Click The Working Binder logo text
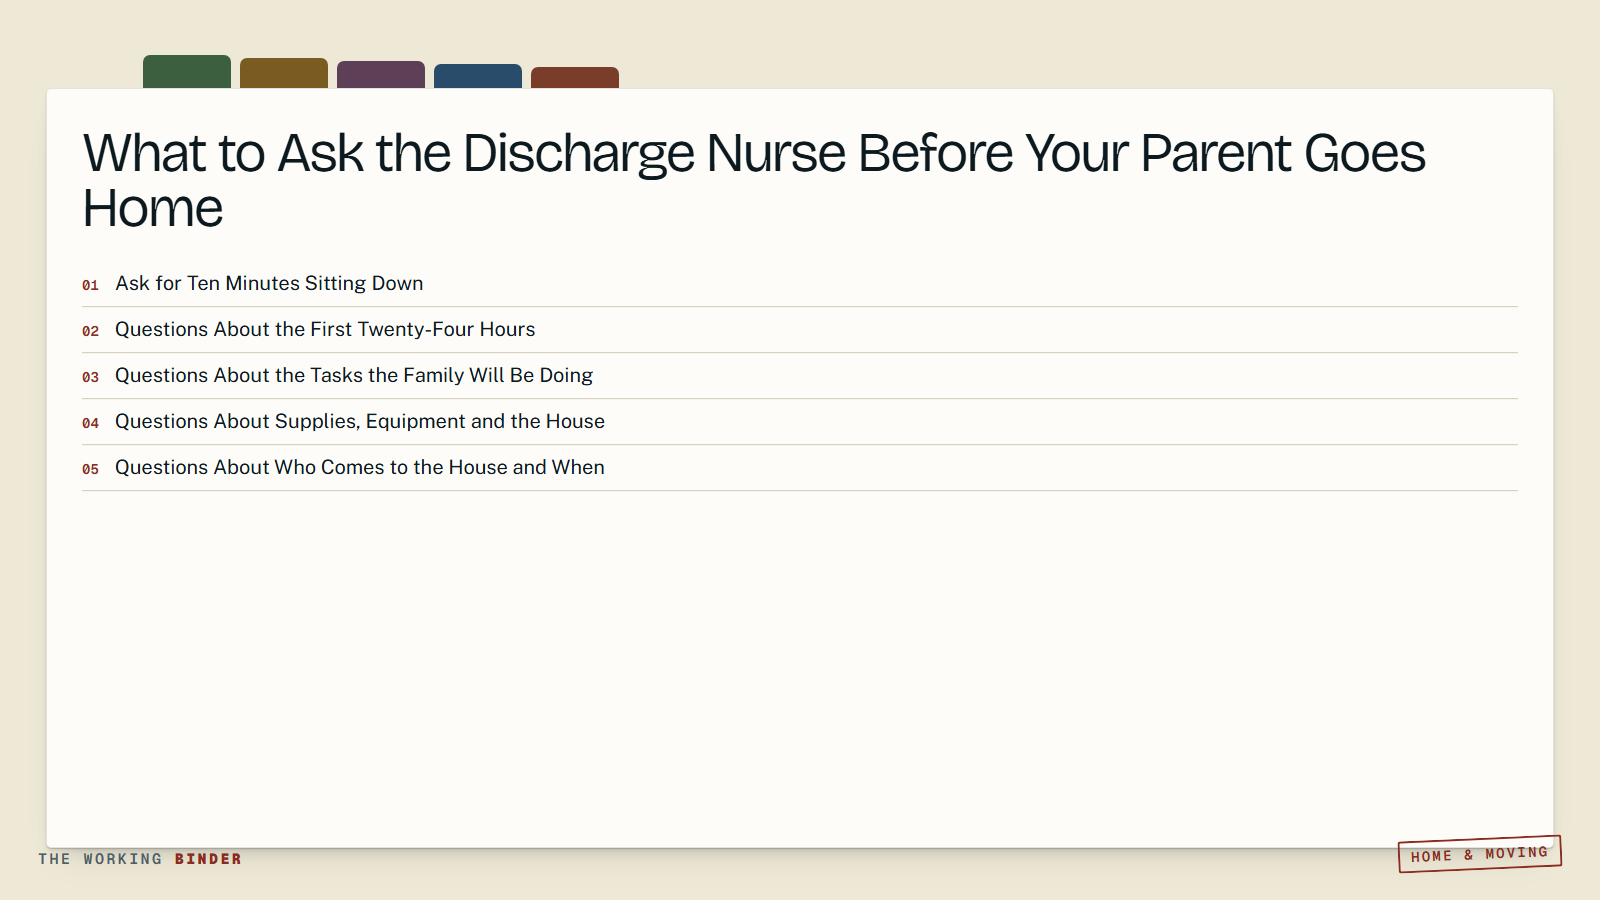This screenshot has height=900, width=1600. (x=140, y=859)
